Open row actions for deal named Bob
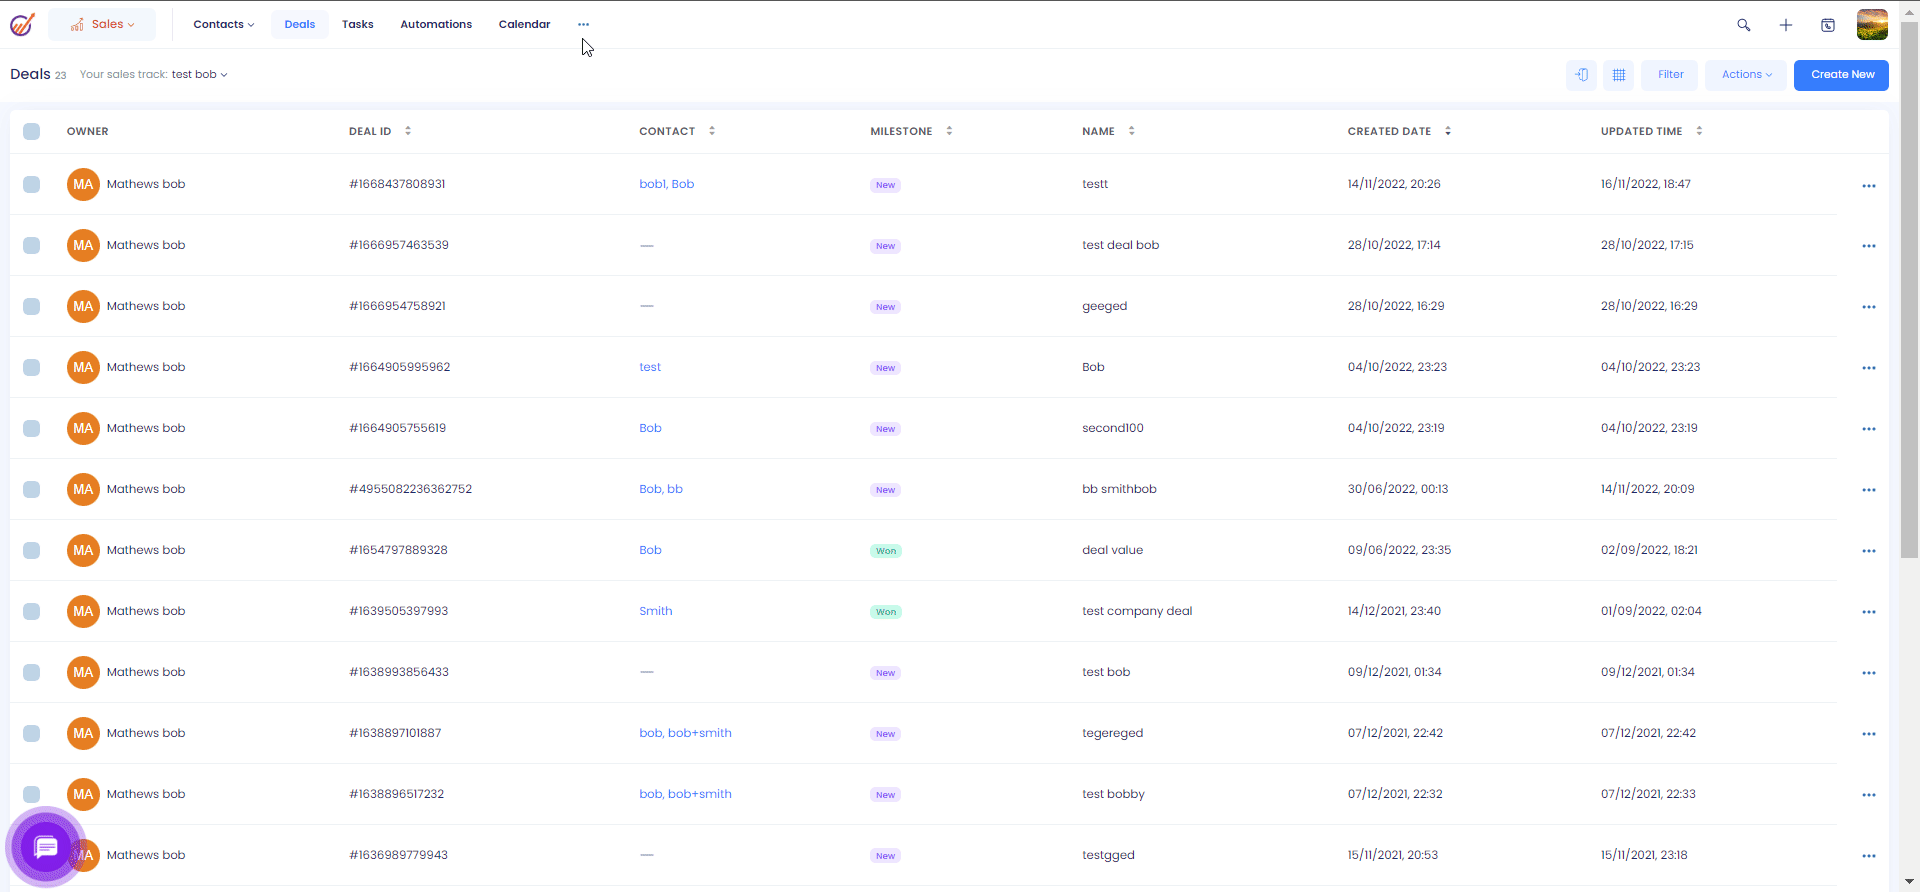Screen dimensions: 1920x892 (1869, 368)
